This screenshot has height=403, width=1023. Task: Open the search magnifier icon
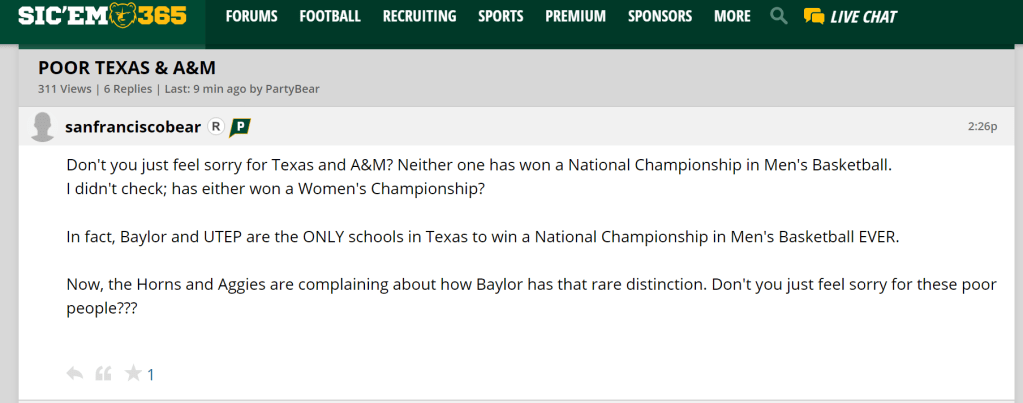coord(779,16)
